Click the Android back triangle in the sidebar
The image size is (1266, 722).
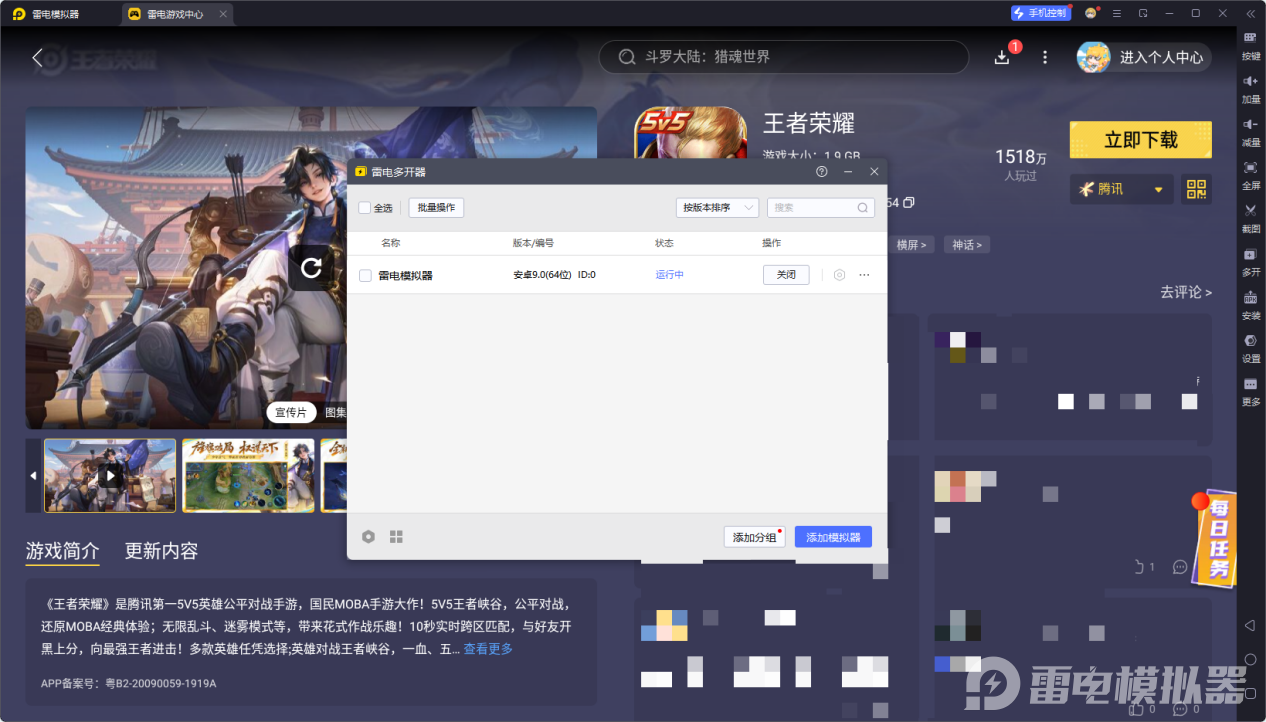(1250, 625)
